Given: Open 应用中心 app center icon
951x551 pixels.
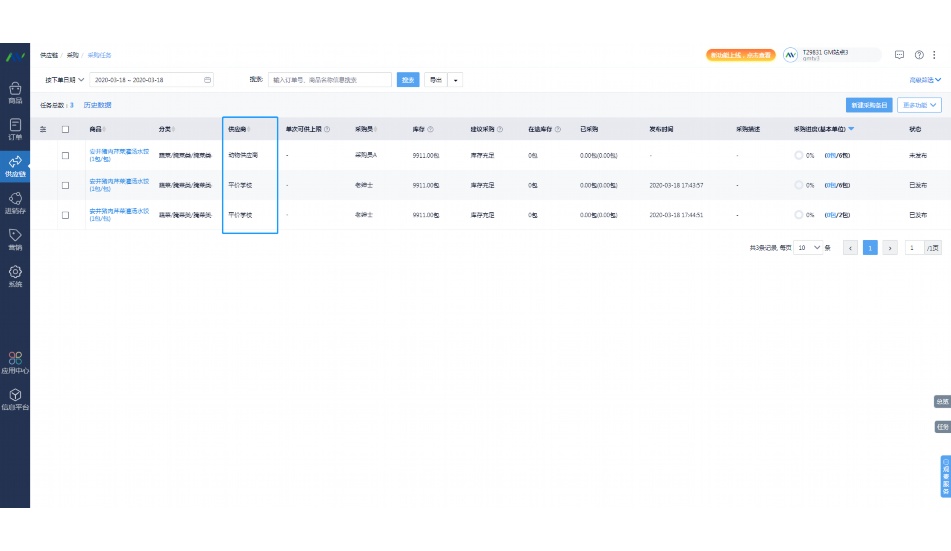Looking at the screenshot, I should (x=15, y=361).
